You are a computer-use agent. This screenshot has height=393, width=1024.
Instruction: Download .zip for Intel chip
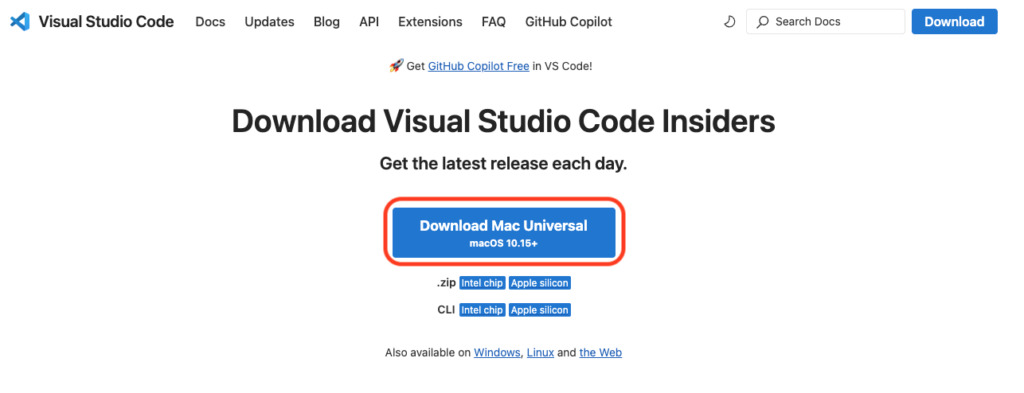point(482,283)
